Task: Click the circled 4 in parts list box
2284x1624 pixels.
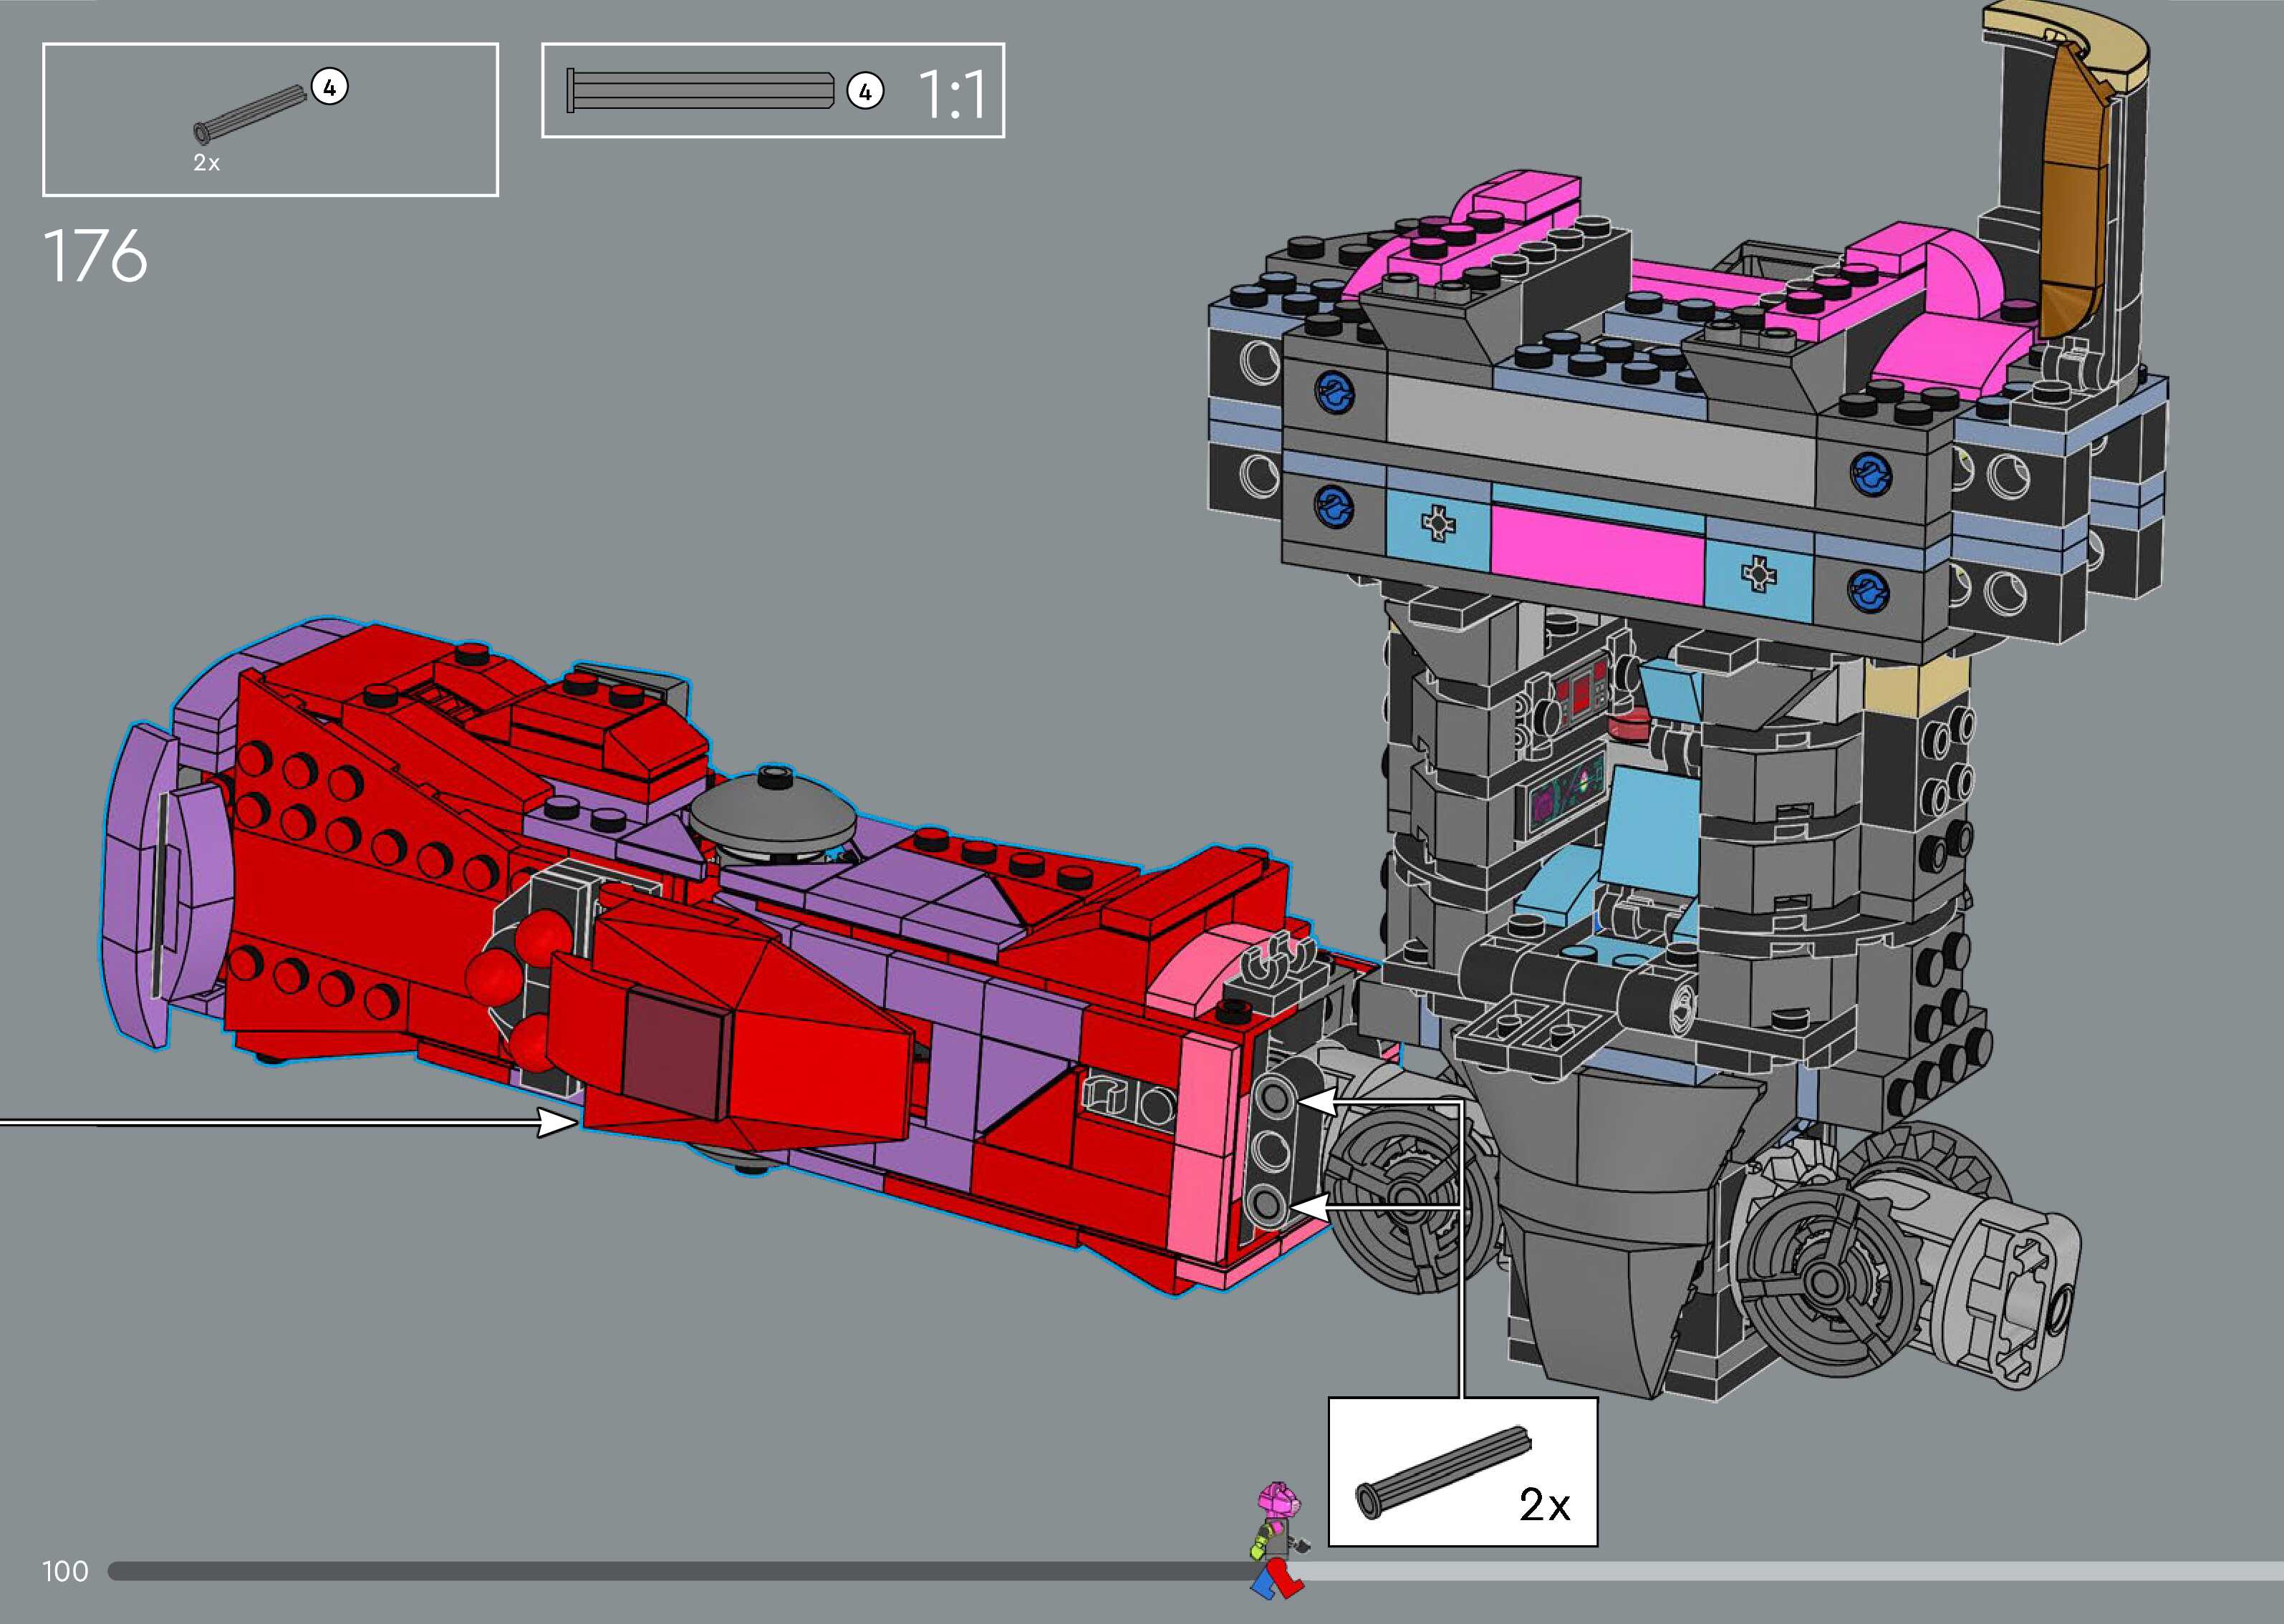Action: coord(329,87)
